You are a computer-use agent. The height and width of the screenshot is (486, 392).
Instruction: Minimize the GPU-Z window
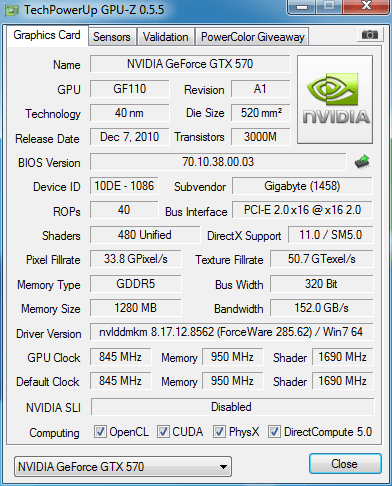[x=302, y=7]
